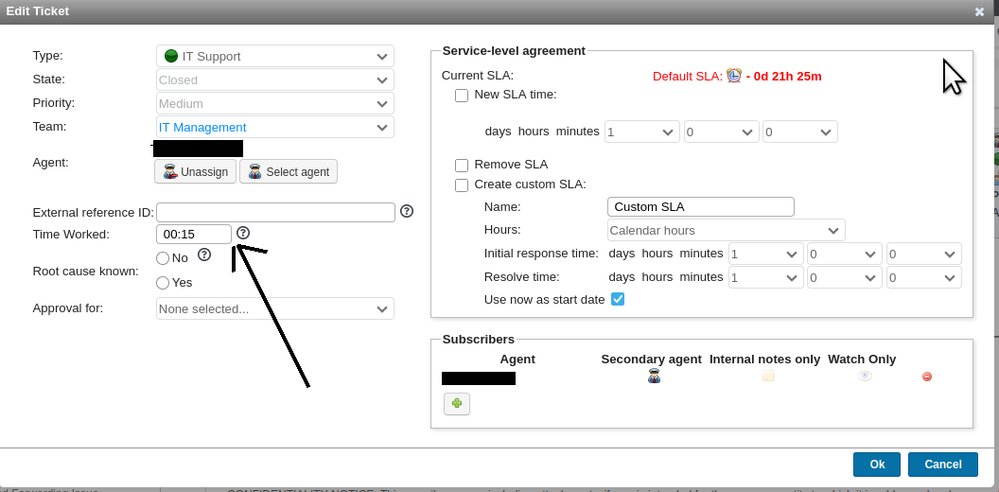999x492 pixels.
Task: Click the Unassign agent button
Action: point(195,172)
